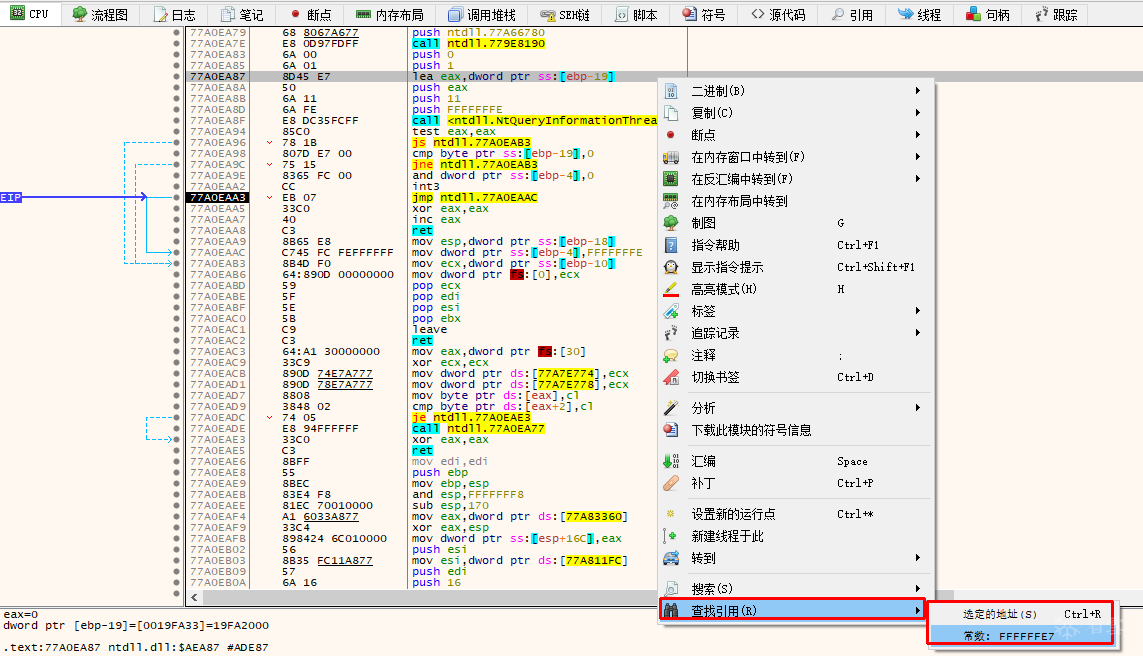Open the 源代码 tab
The image size is (1143, 656).
coord(778,14)
